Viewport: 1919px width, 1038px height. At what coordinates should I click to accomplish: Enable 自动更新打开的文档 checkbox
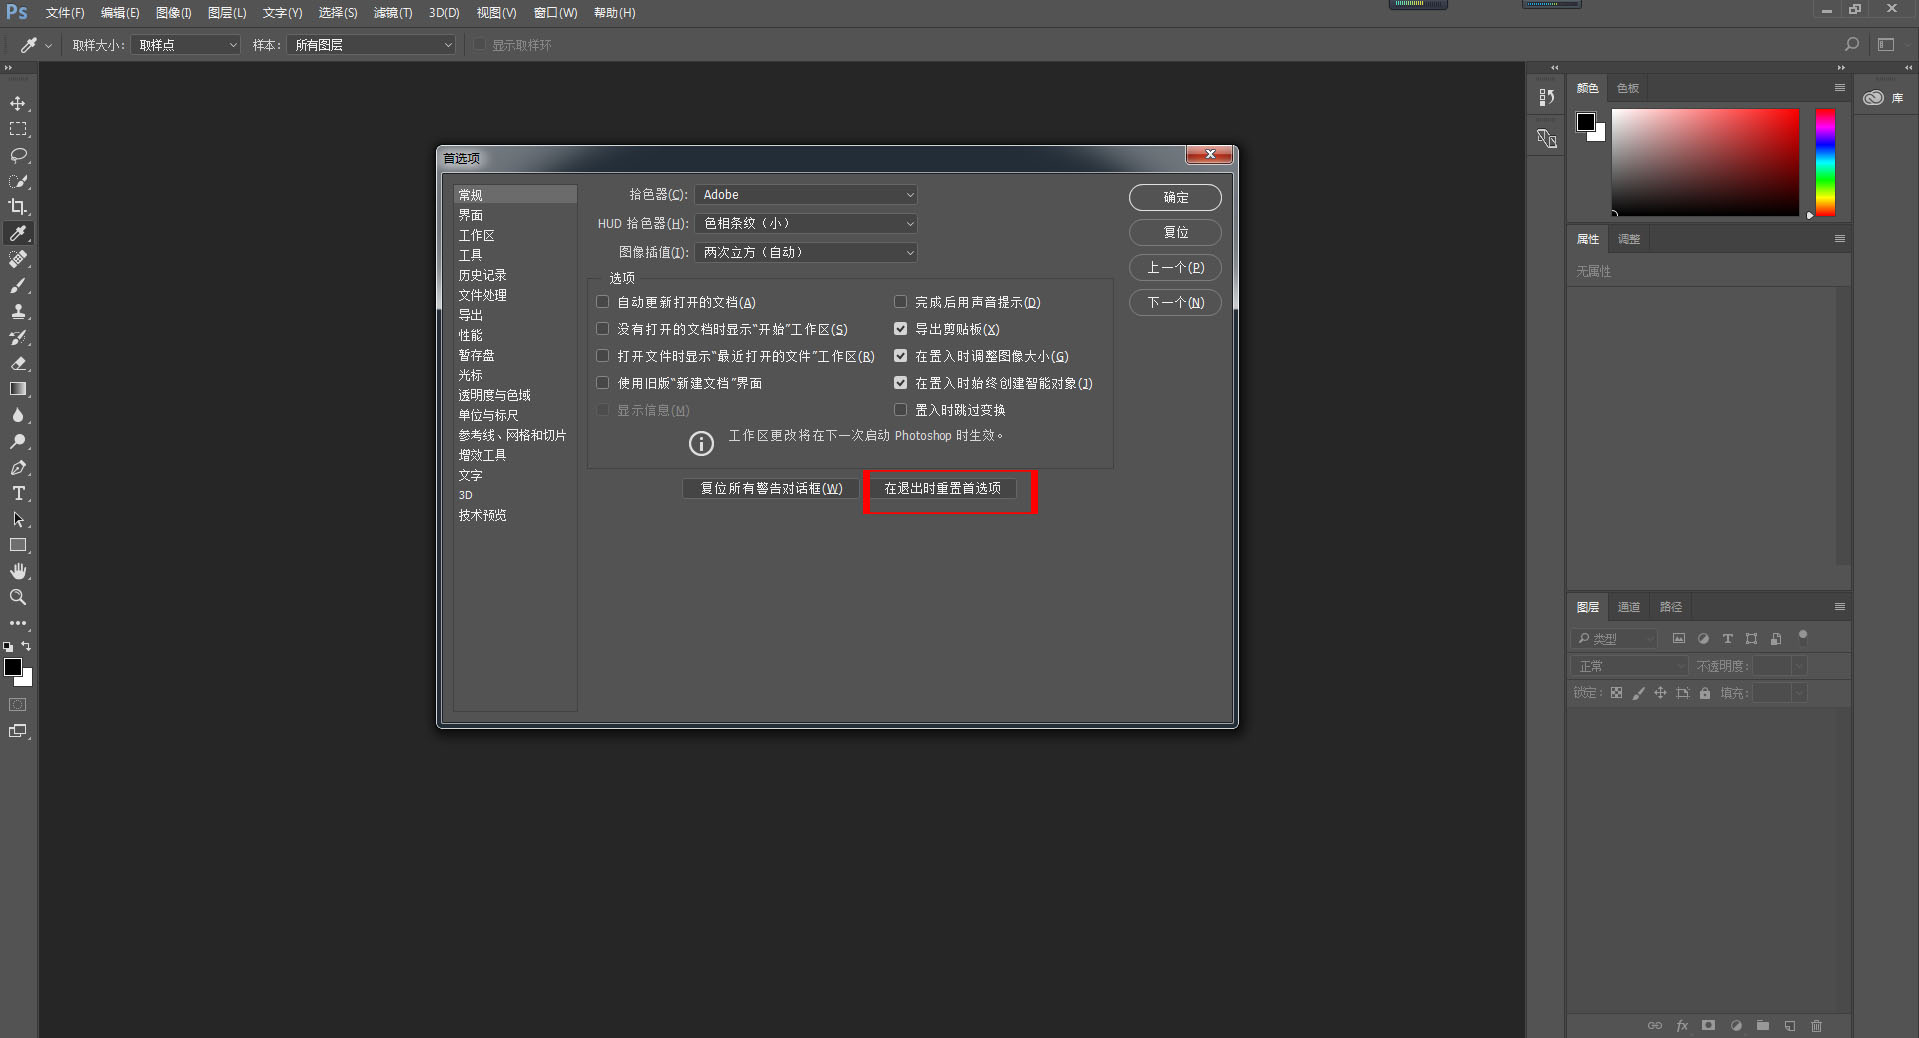click(602, 301)
